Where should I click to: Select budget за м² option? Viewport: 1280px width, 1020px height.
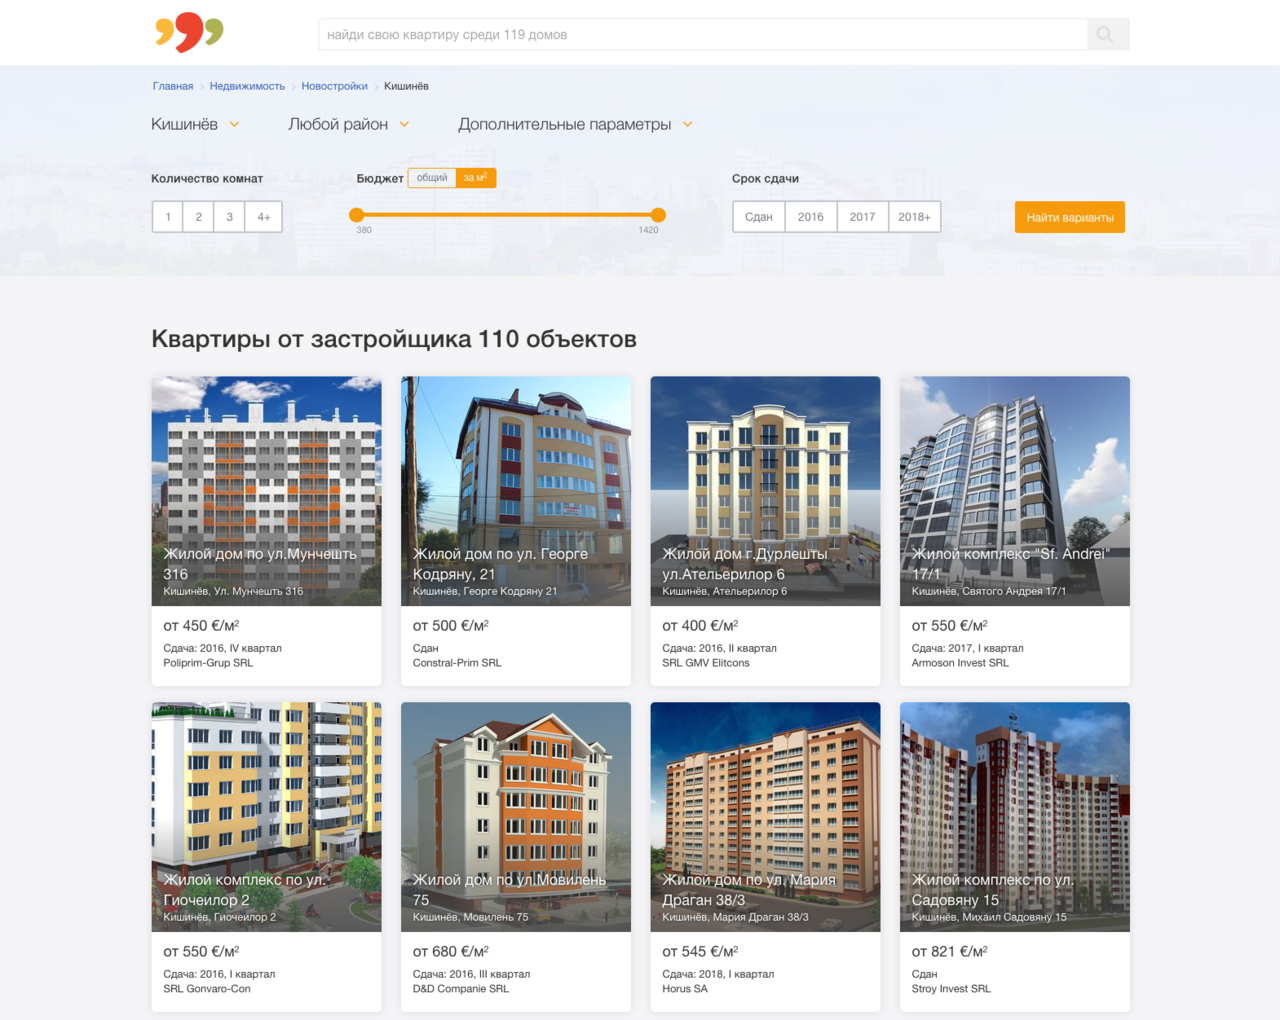tap(476, 178)
